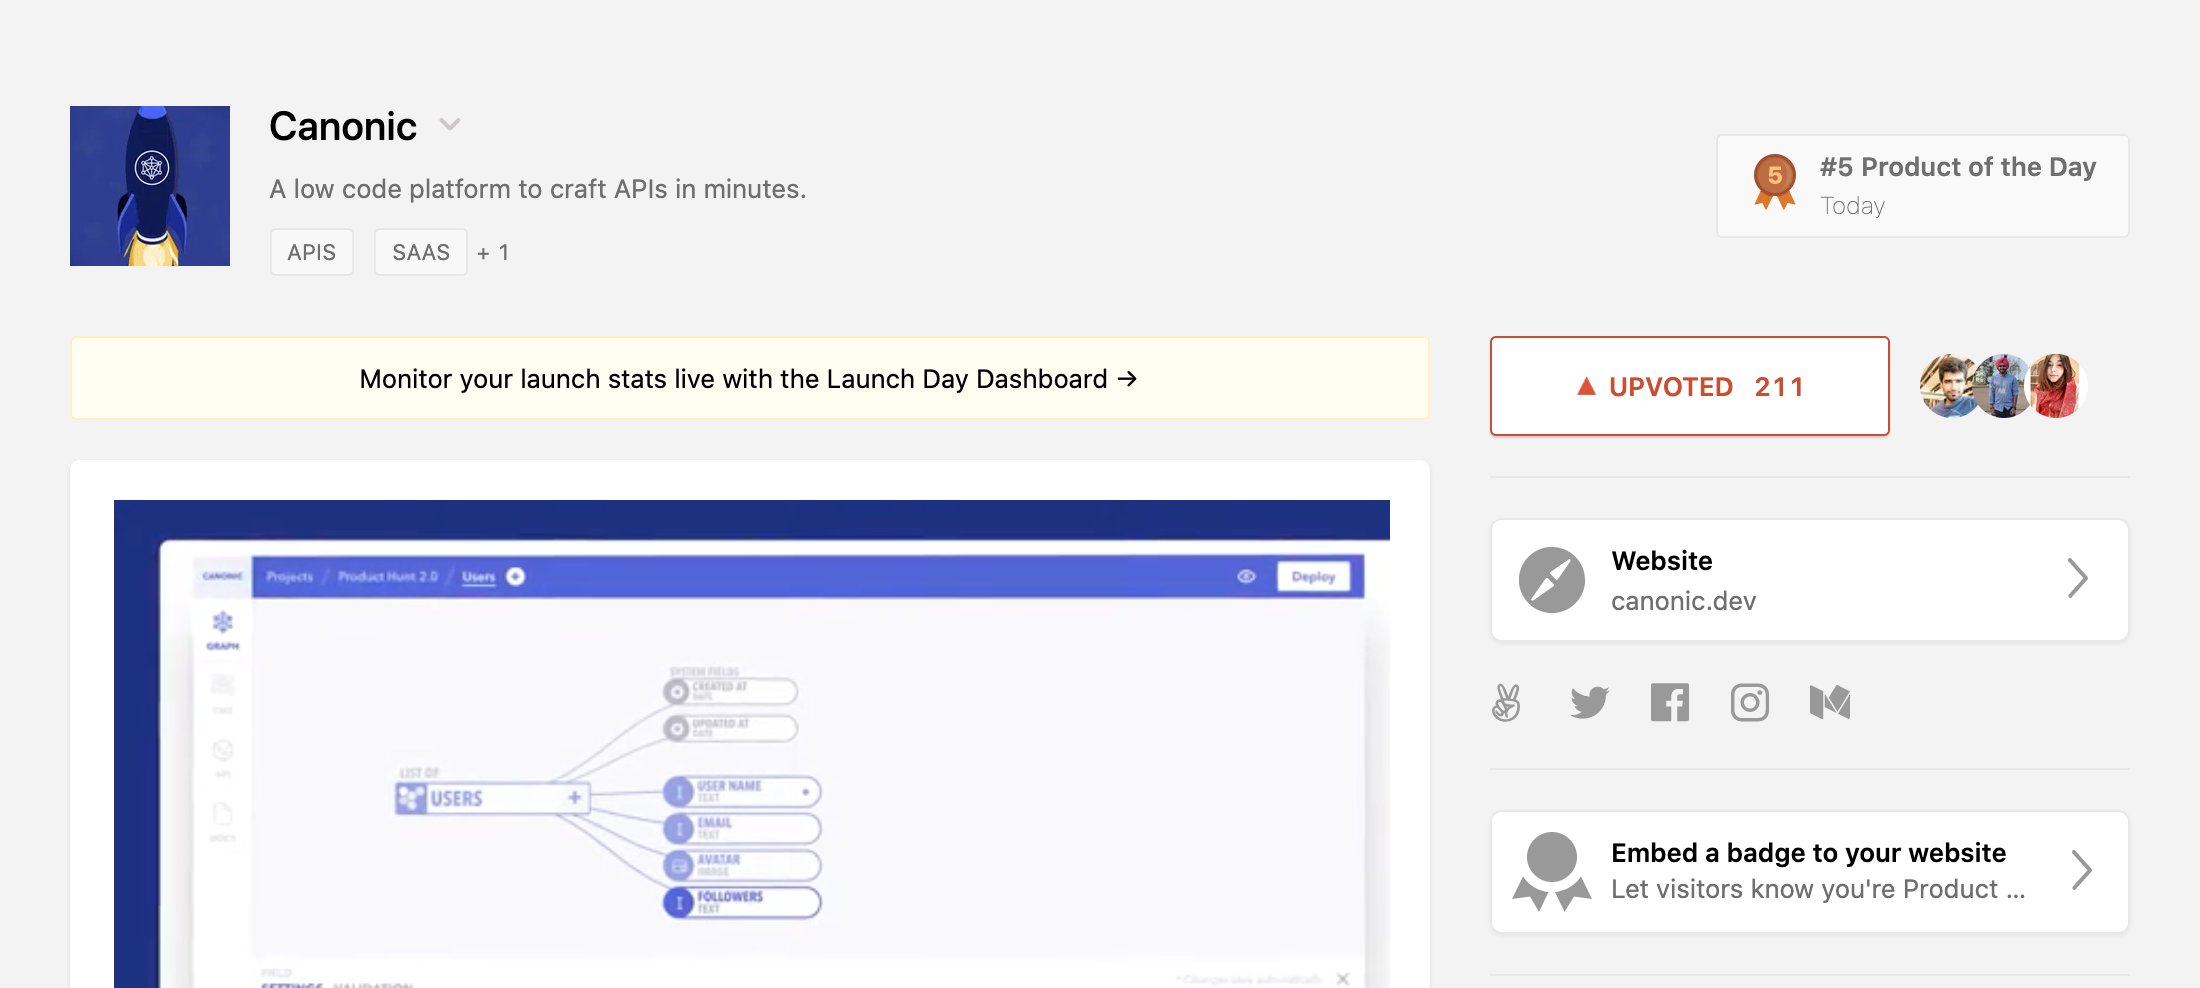Viewport: 2200px width, 988px height.
Task: View the first upvoter avatar
Action: (x=1949, y=386)
